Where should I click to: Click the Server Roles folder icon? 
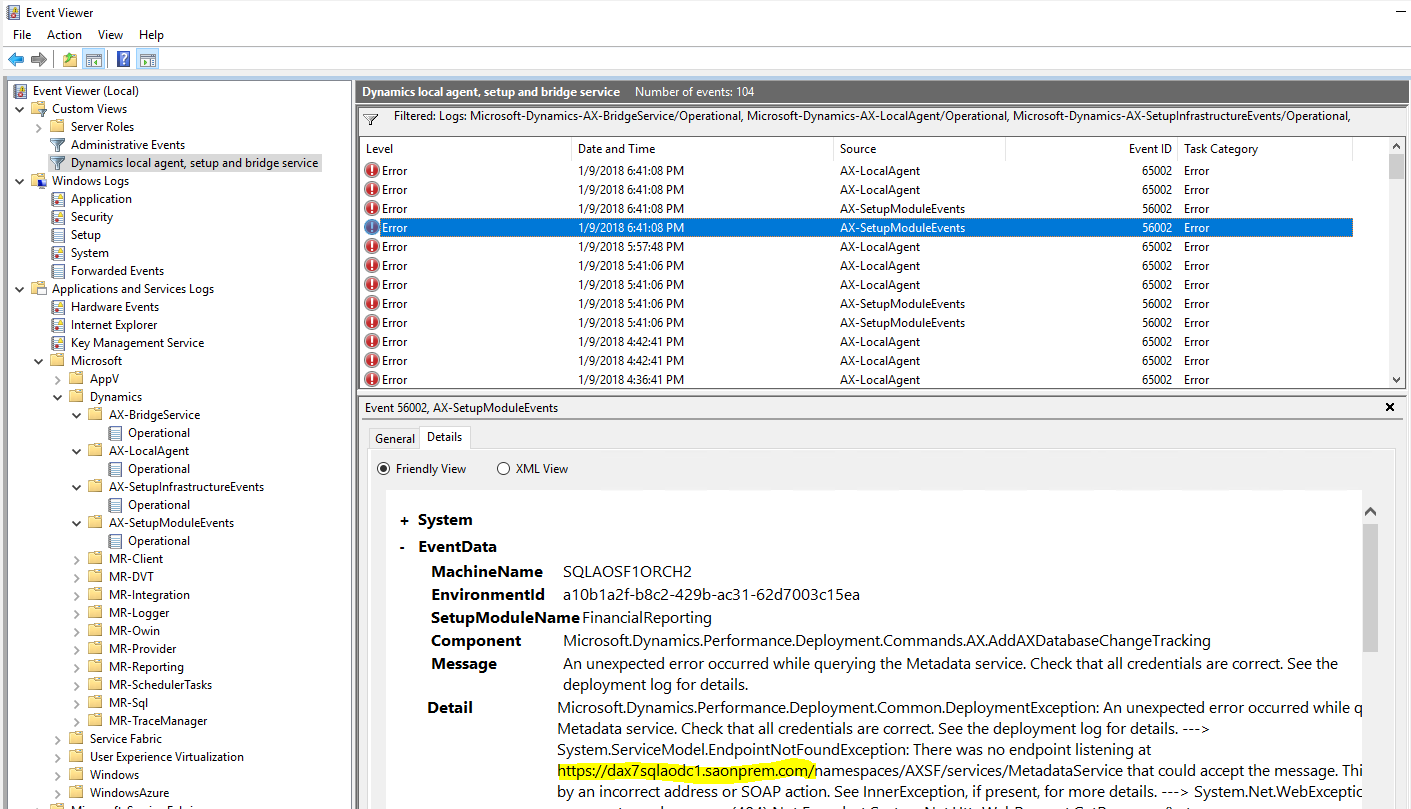coord(58,127)
